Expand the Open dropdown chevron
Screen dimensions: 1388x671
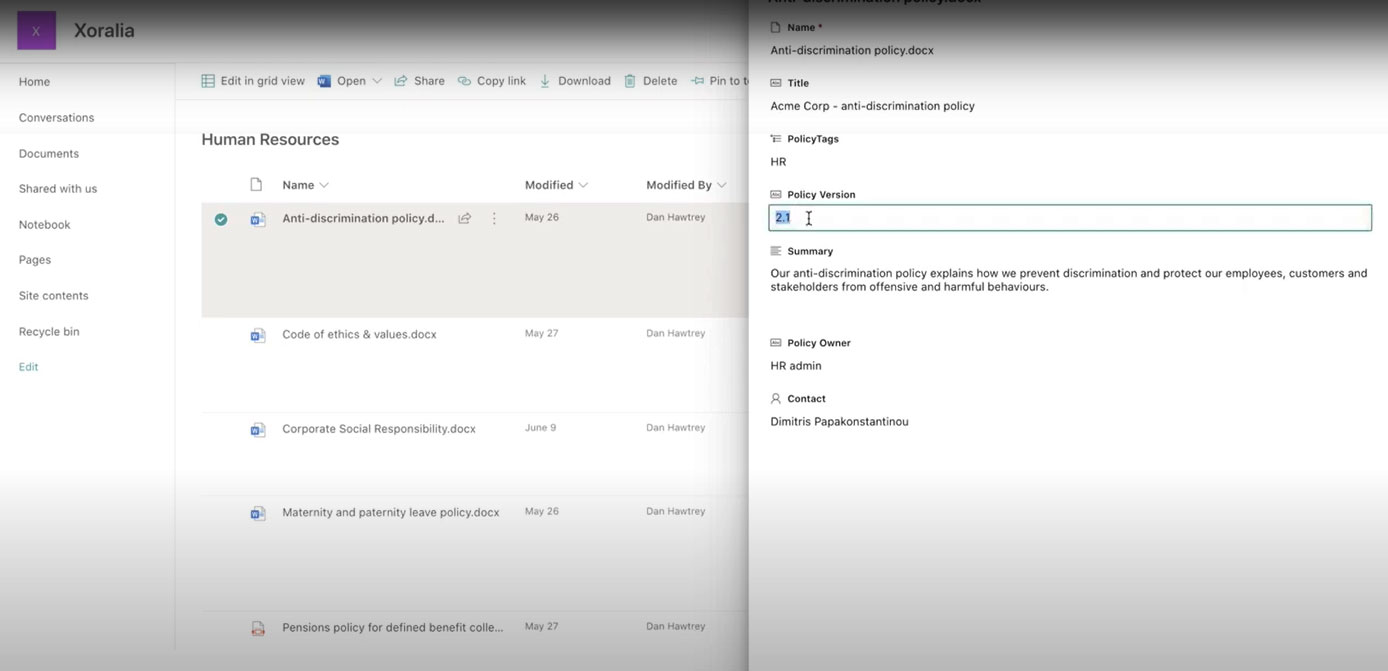pos(377,81)
